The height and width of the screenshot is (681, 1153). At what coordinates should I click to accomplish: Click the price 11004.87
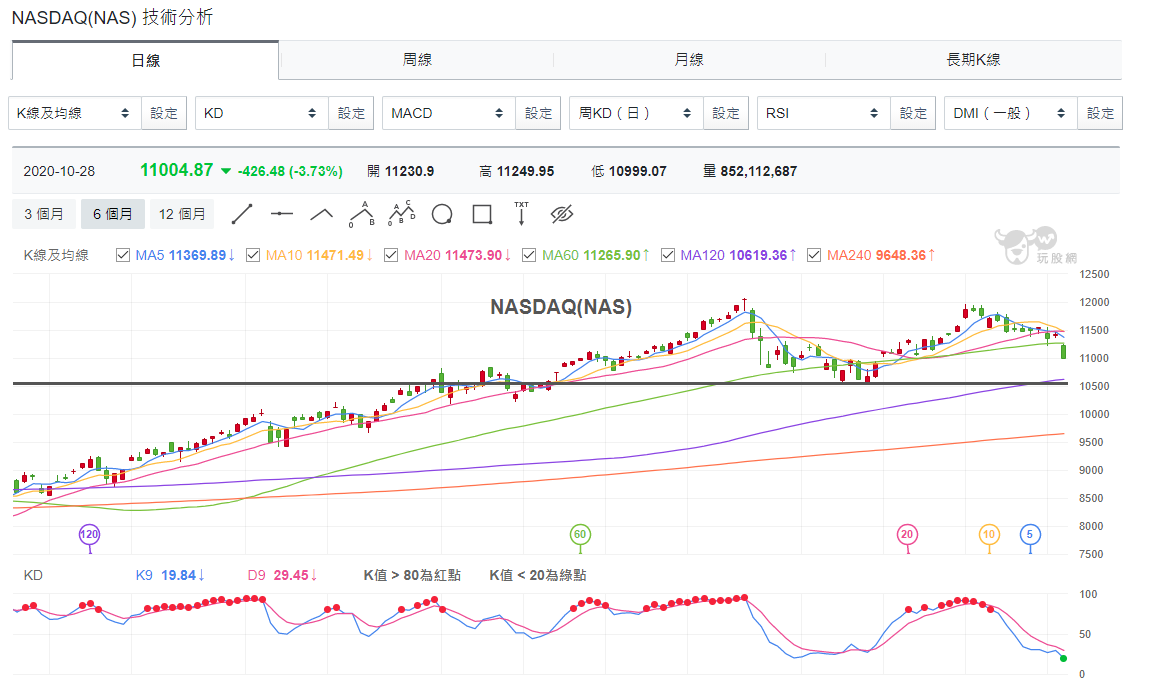(x=176, y=171)
